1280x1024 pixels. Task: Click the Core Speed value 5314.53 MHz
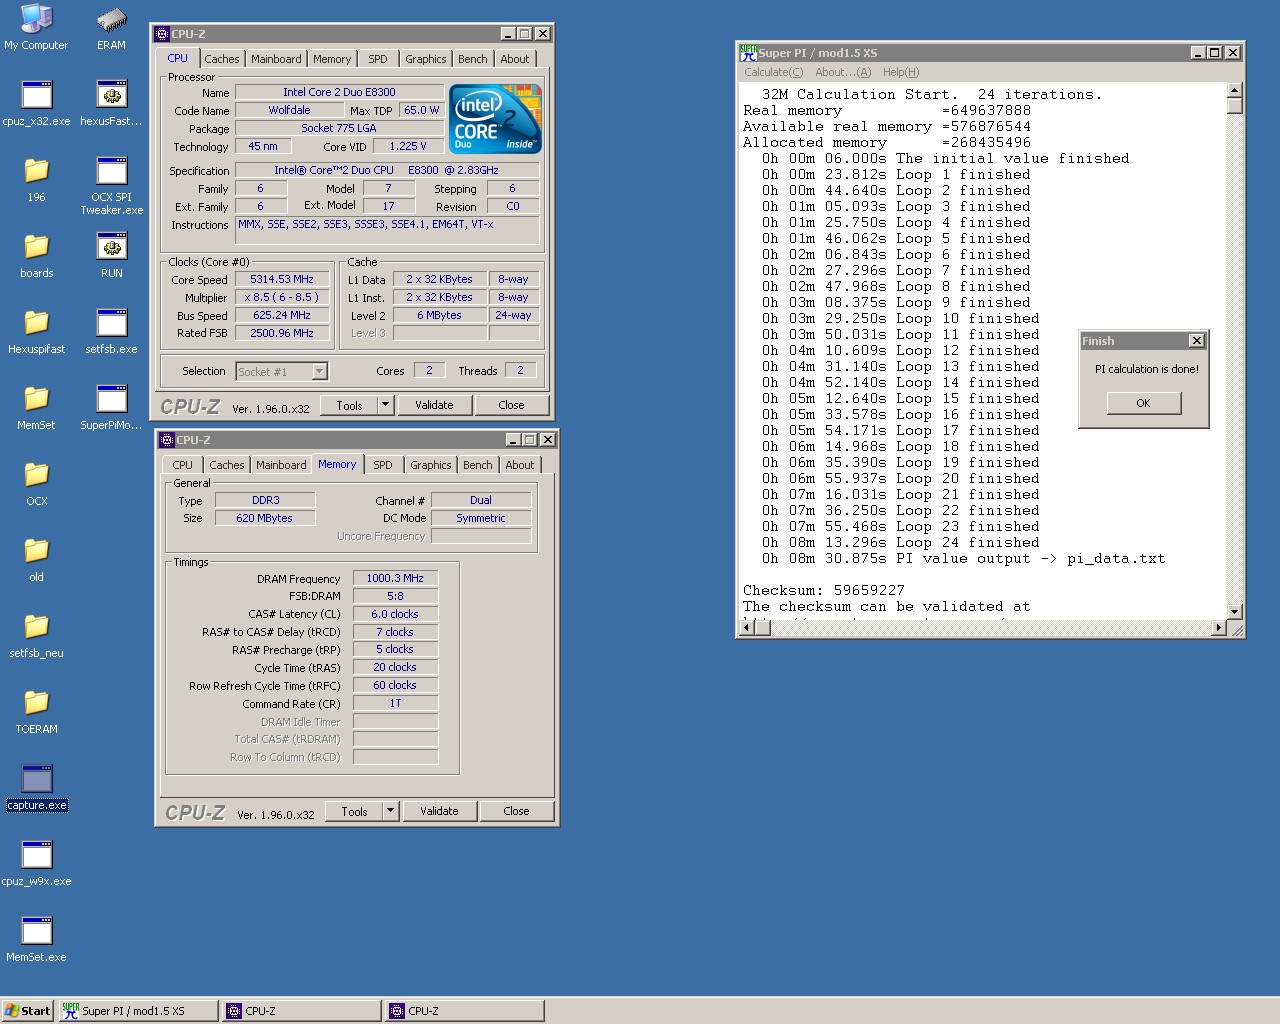tap(282, 279)
